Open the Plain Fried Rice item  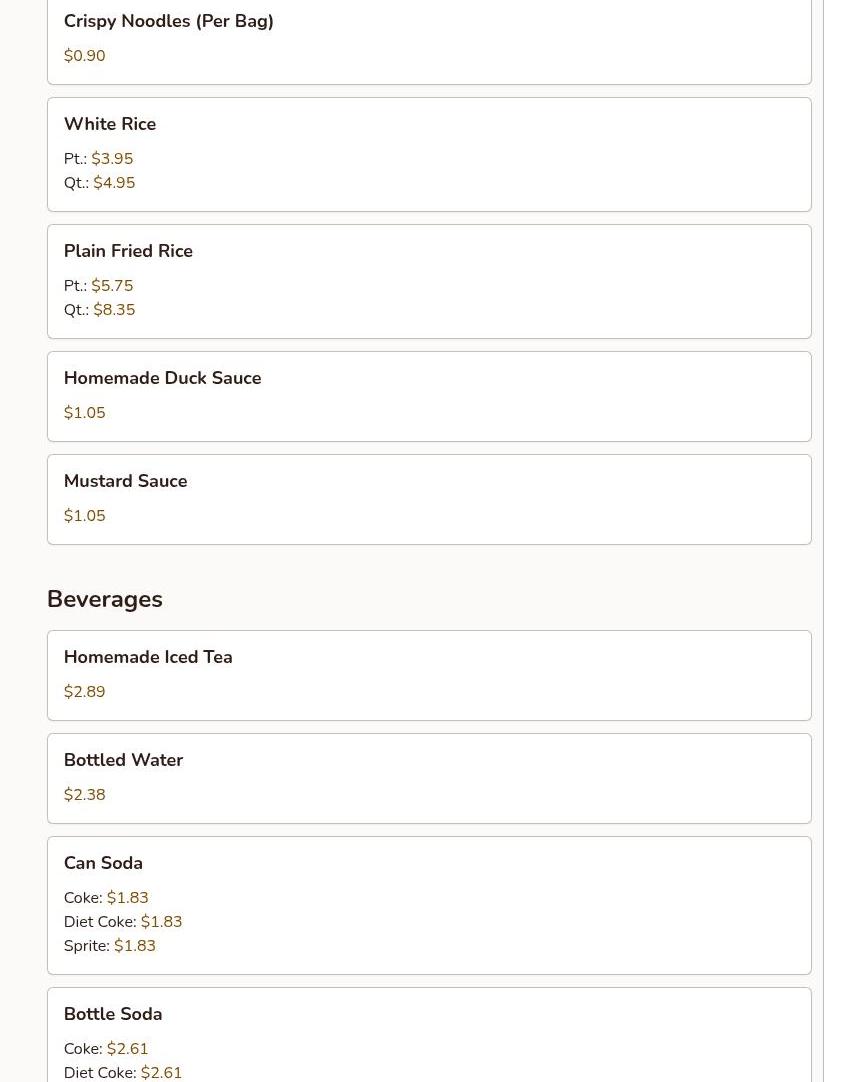click(128, 251)
